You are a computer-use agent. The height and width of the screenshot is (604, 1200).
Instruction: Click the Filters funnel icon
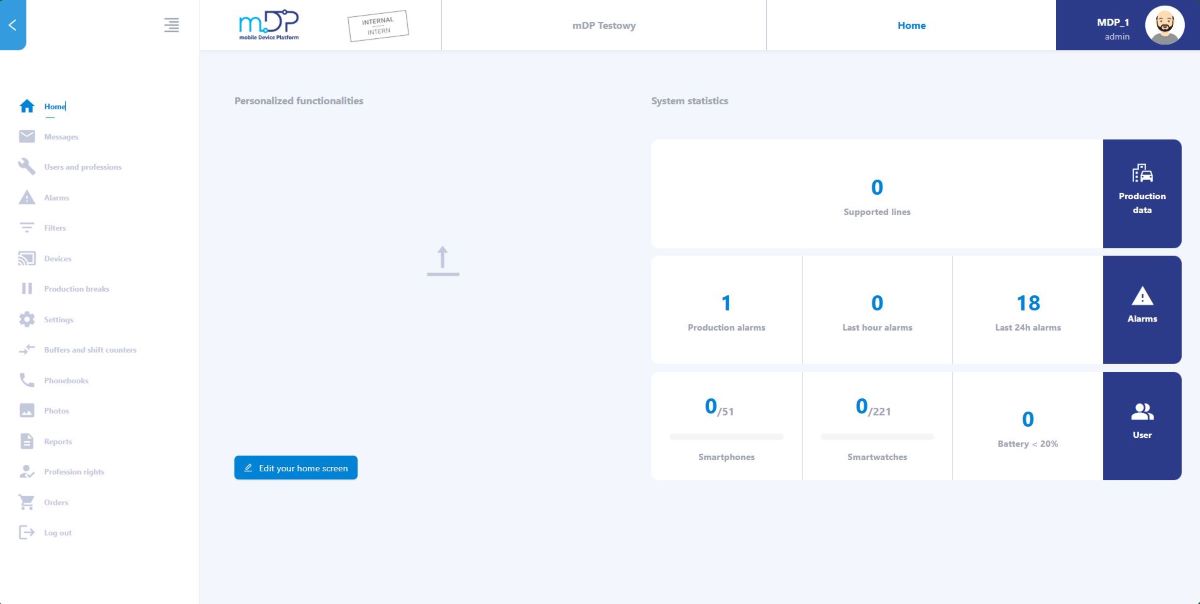pyautogui.click(x=27, y=228)
